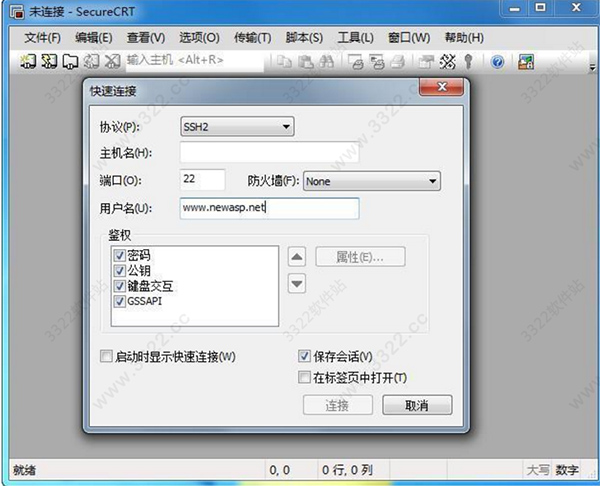Viewport: 600px width, 486px height.
Task: Click the Copy toolbar icon
Action: pyautogui.click(x=284, y=61)
